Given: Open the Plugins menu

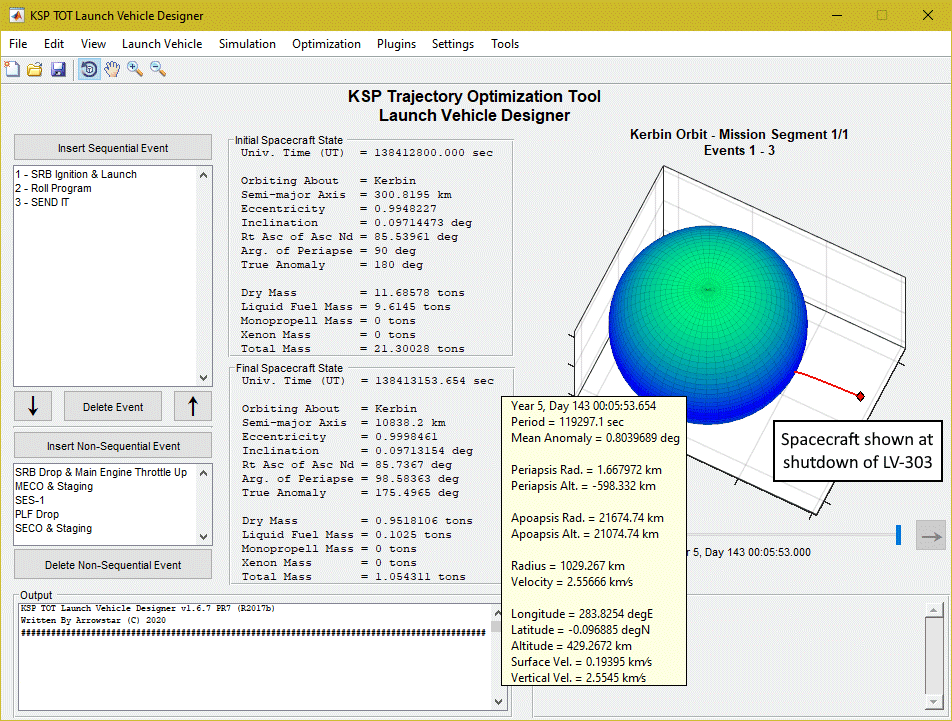Looking at the screenshot, I should [x=396, y=44].
